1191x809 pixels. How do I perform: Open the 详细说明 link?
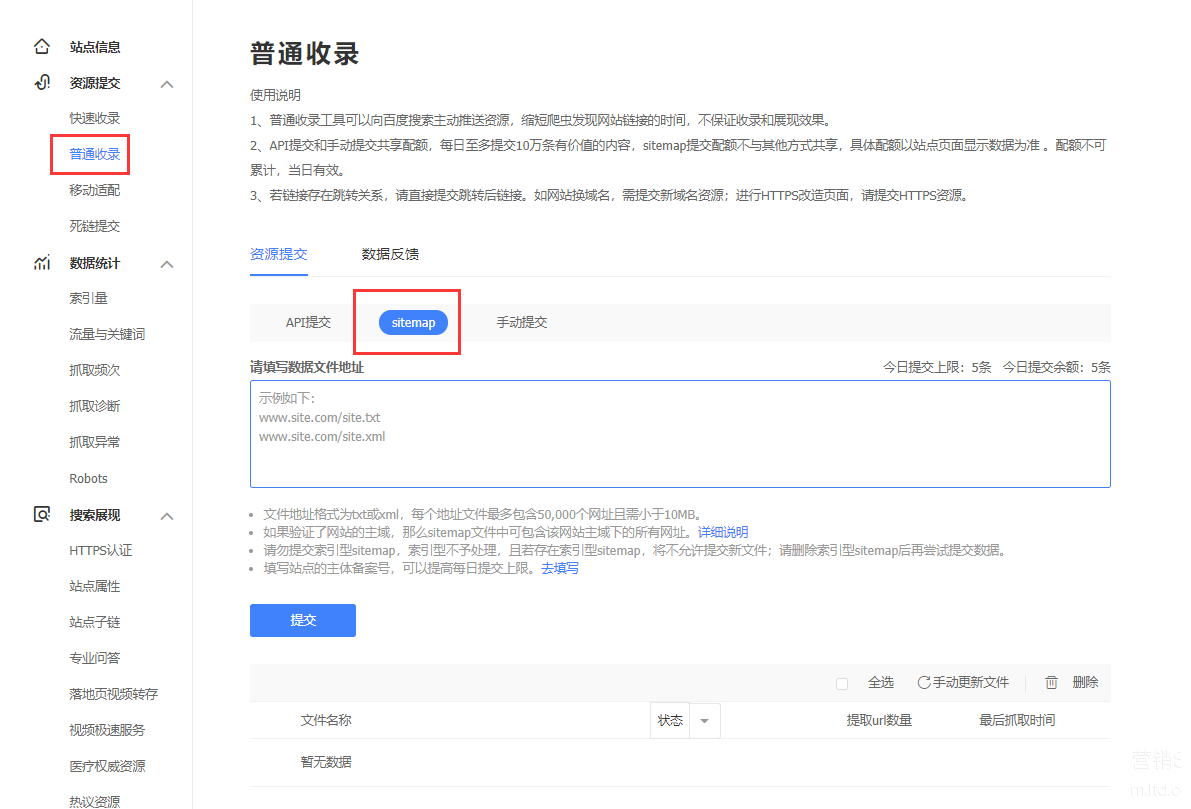pos(722,532)
